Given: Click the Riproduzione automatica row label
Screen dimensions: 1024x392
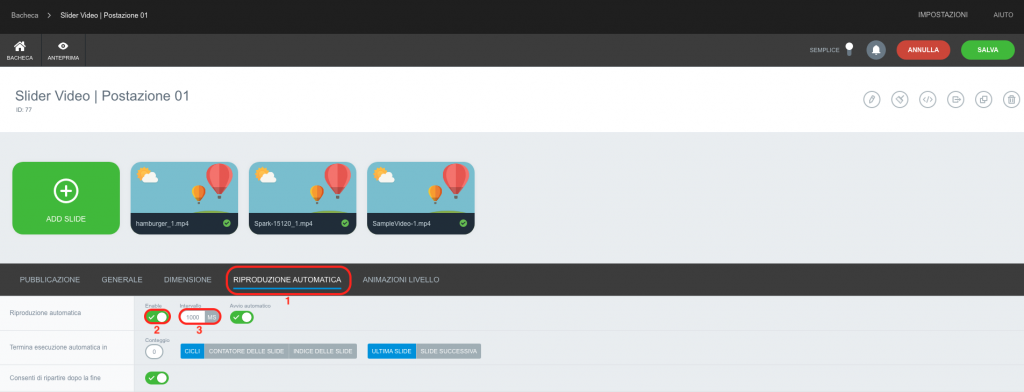Looking at the screenshot, I should pyautogui.click(x=45, y=313).
